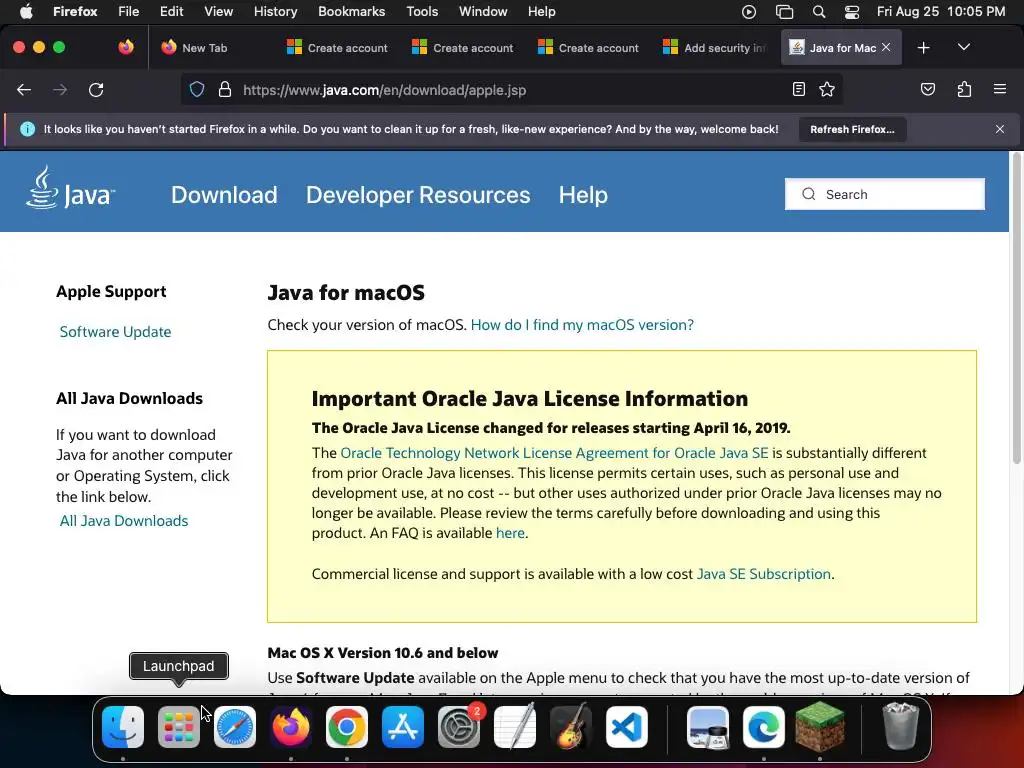
Task: Go back with the back arrow
Action: (24, 90)
